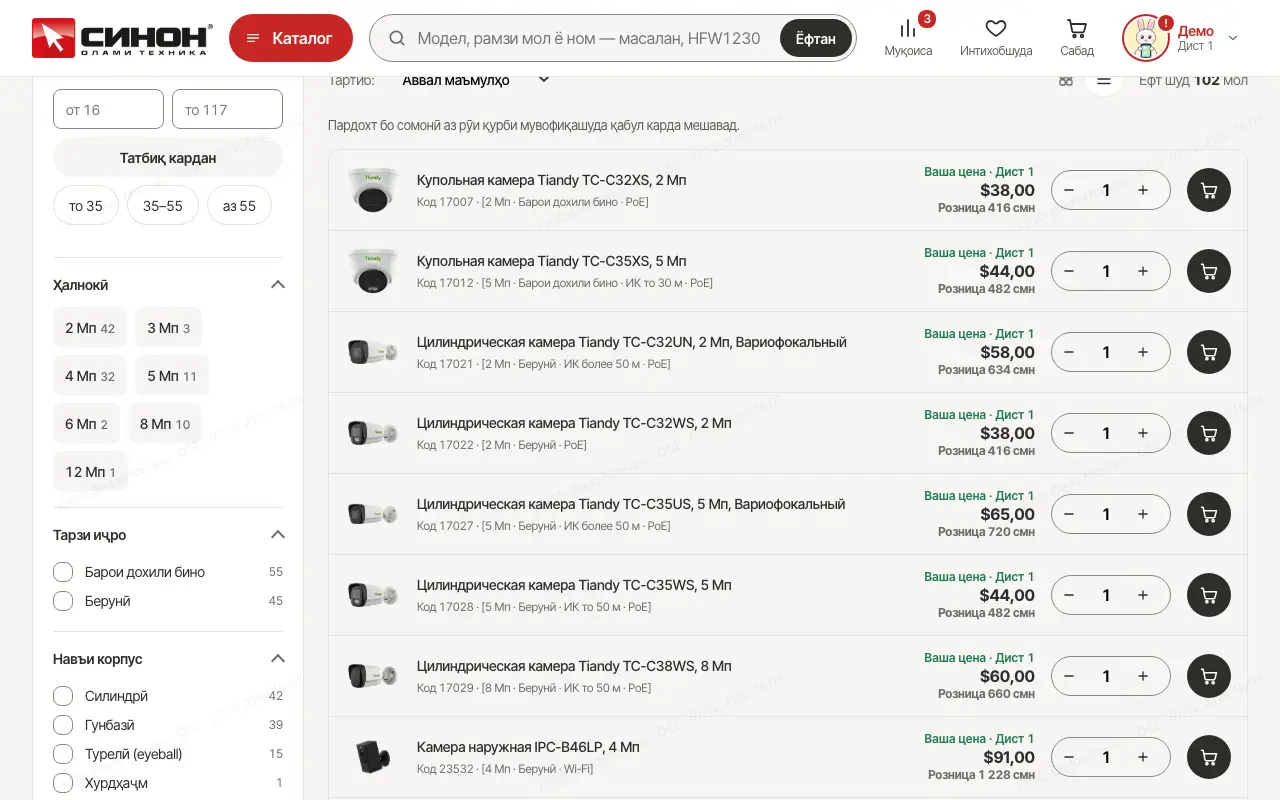1280x800 pixels.
Task: Check the Гунбазӣ housing type filter
Action: 63,725
